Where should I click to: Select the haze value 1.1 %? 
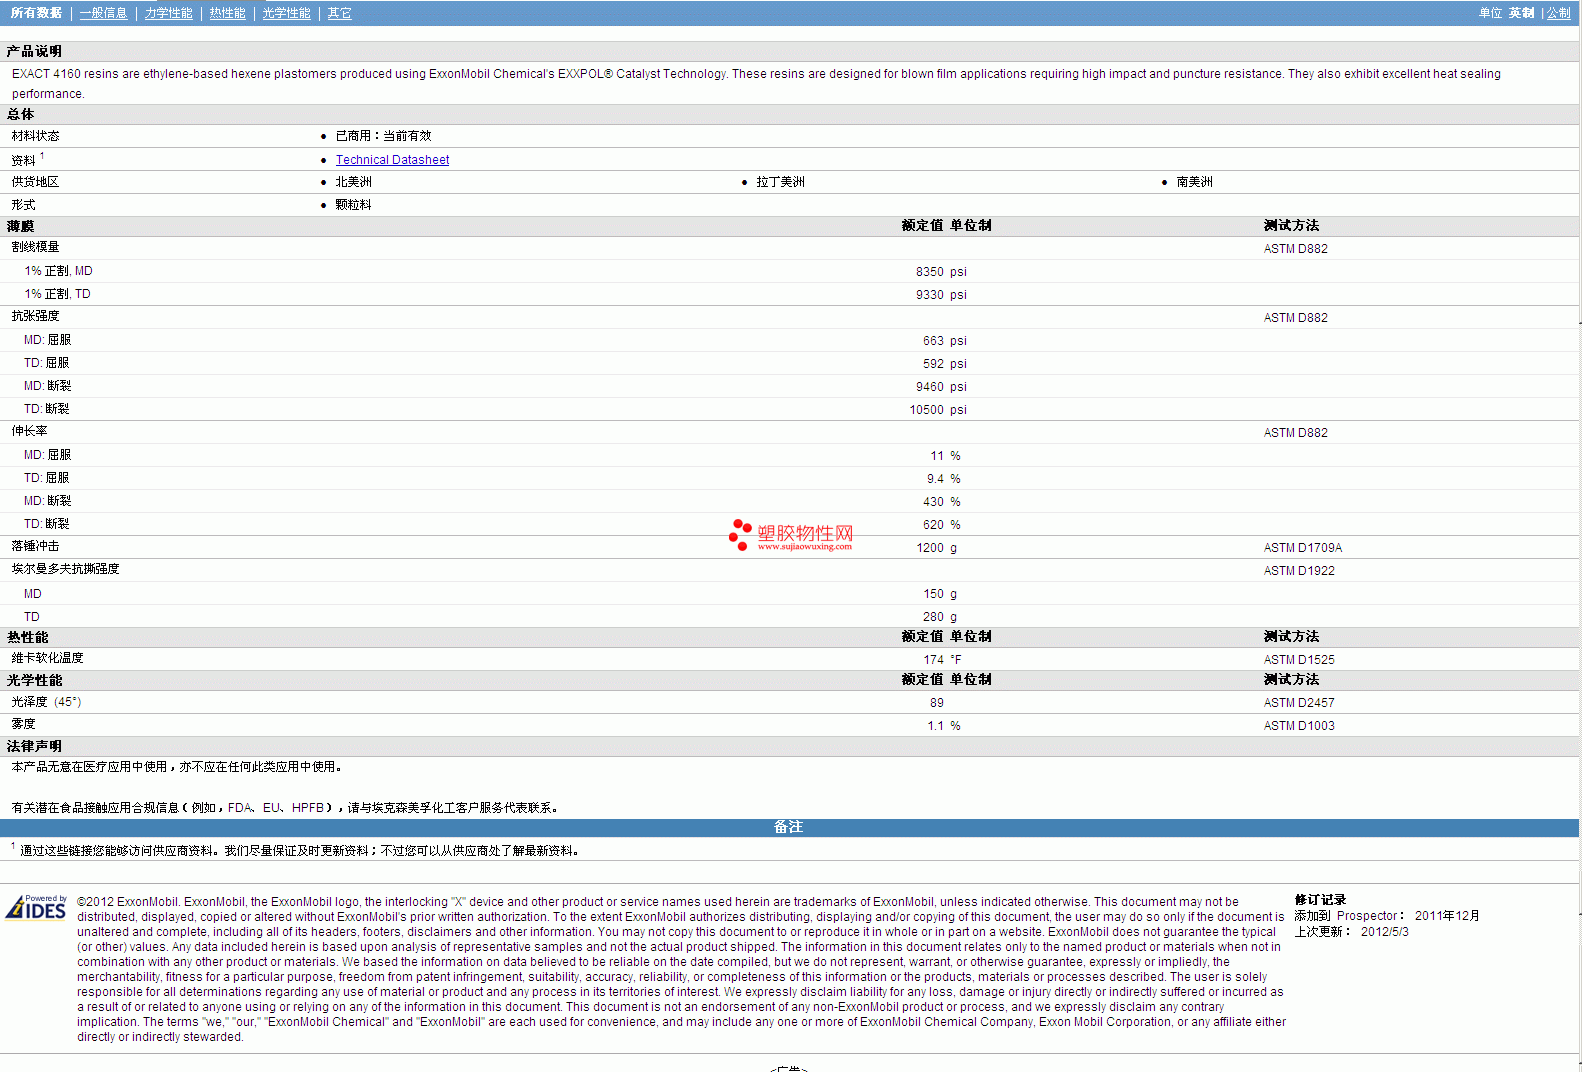[x=944, y=726]
